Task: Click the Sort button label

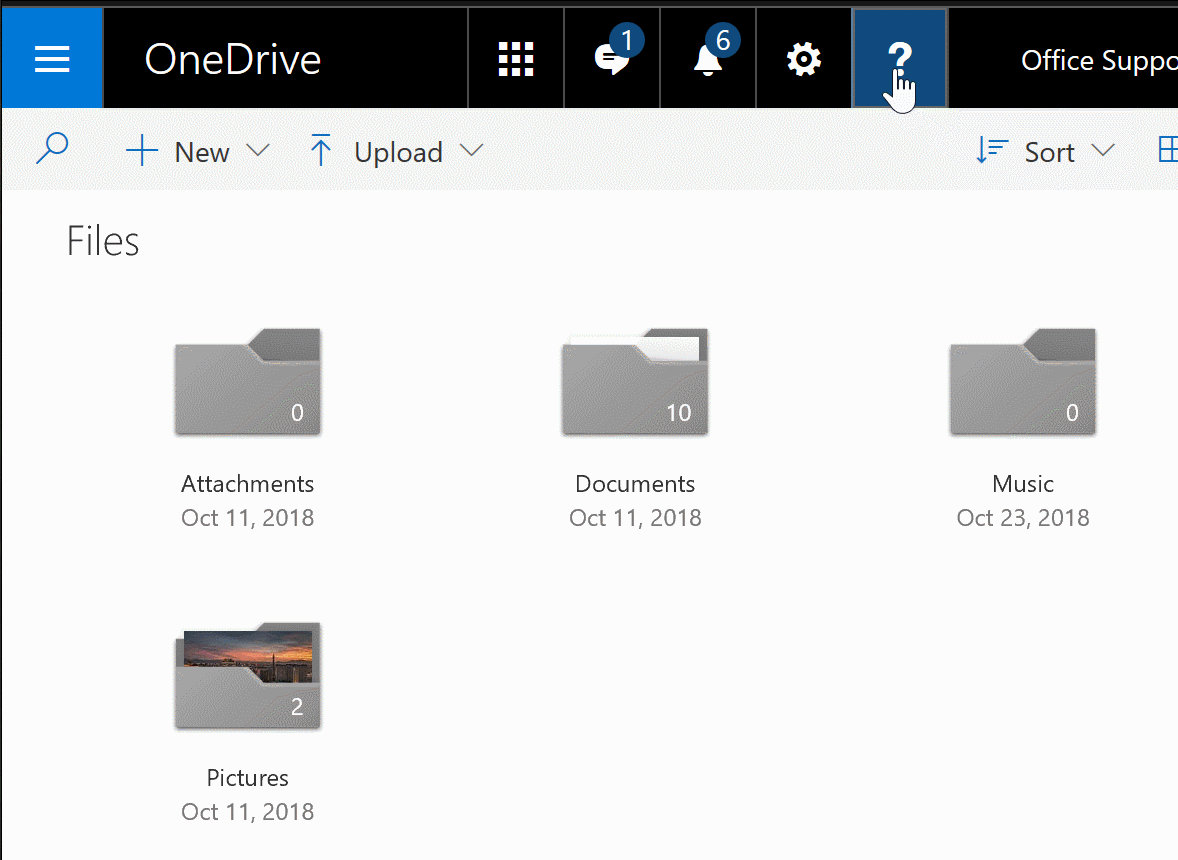Action: (x=1050, y=152)
